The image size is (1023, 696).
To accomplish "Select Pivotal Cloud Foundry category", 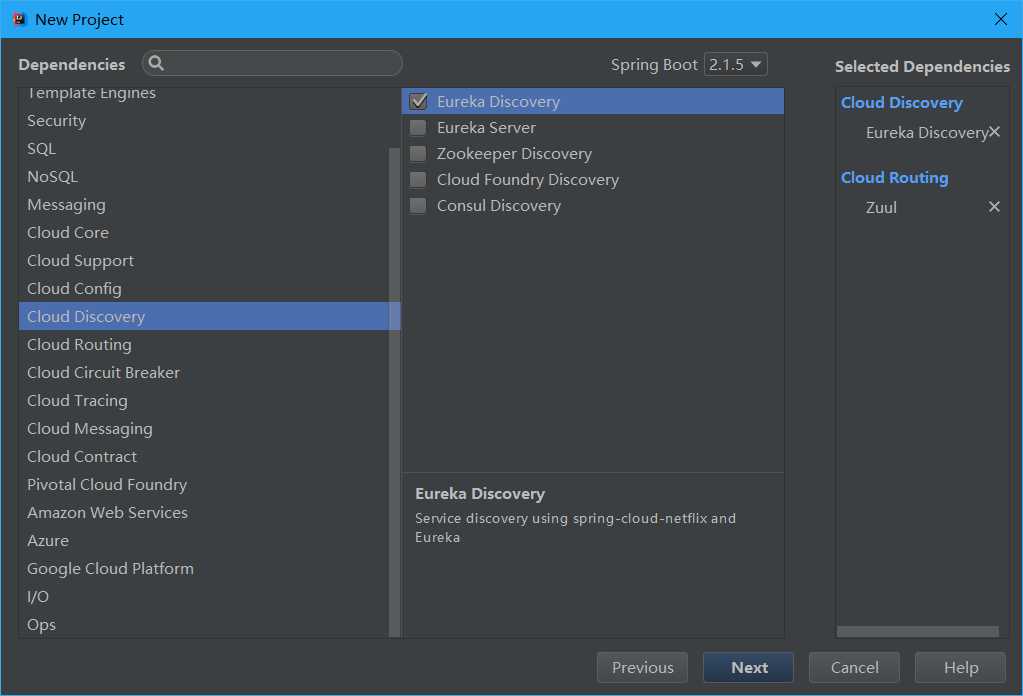I will pos(204,485).
